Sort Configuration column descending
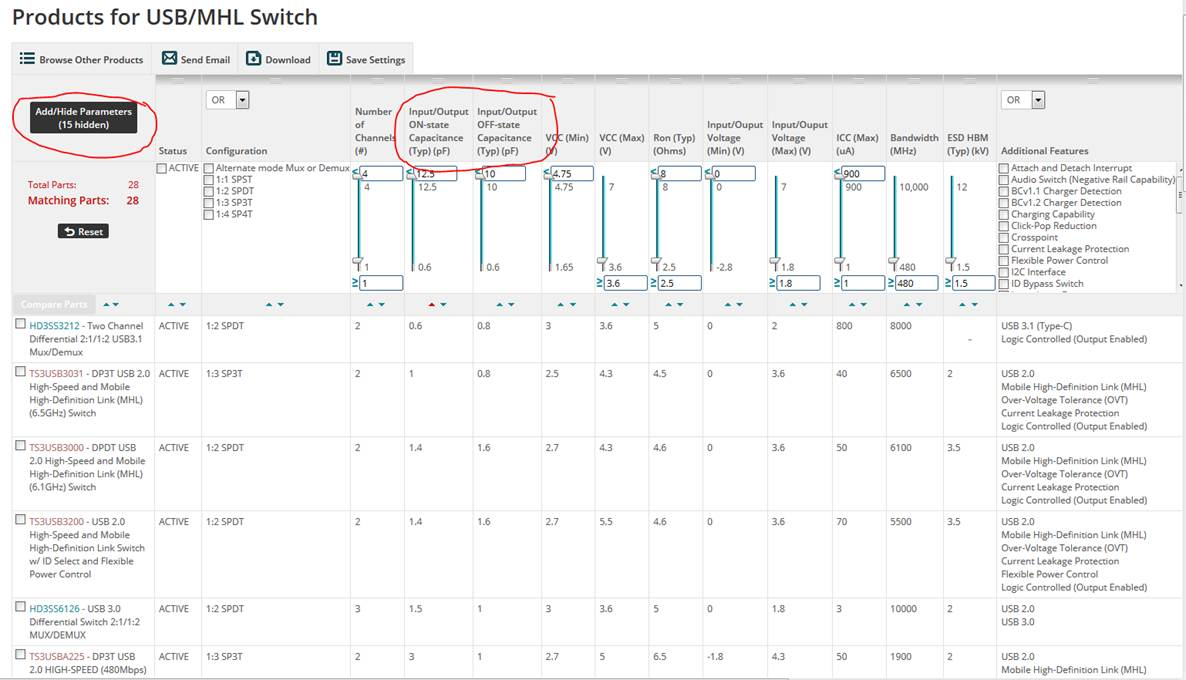Viewport: 1186px width, 680px height. click(281, 304)
